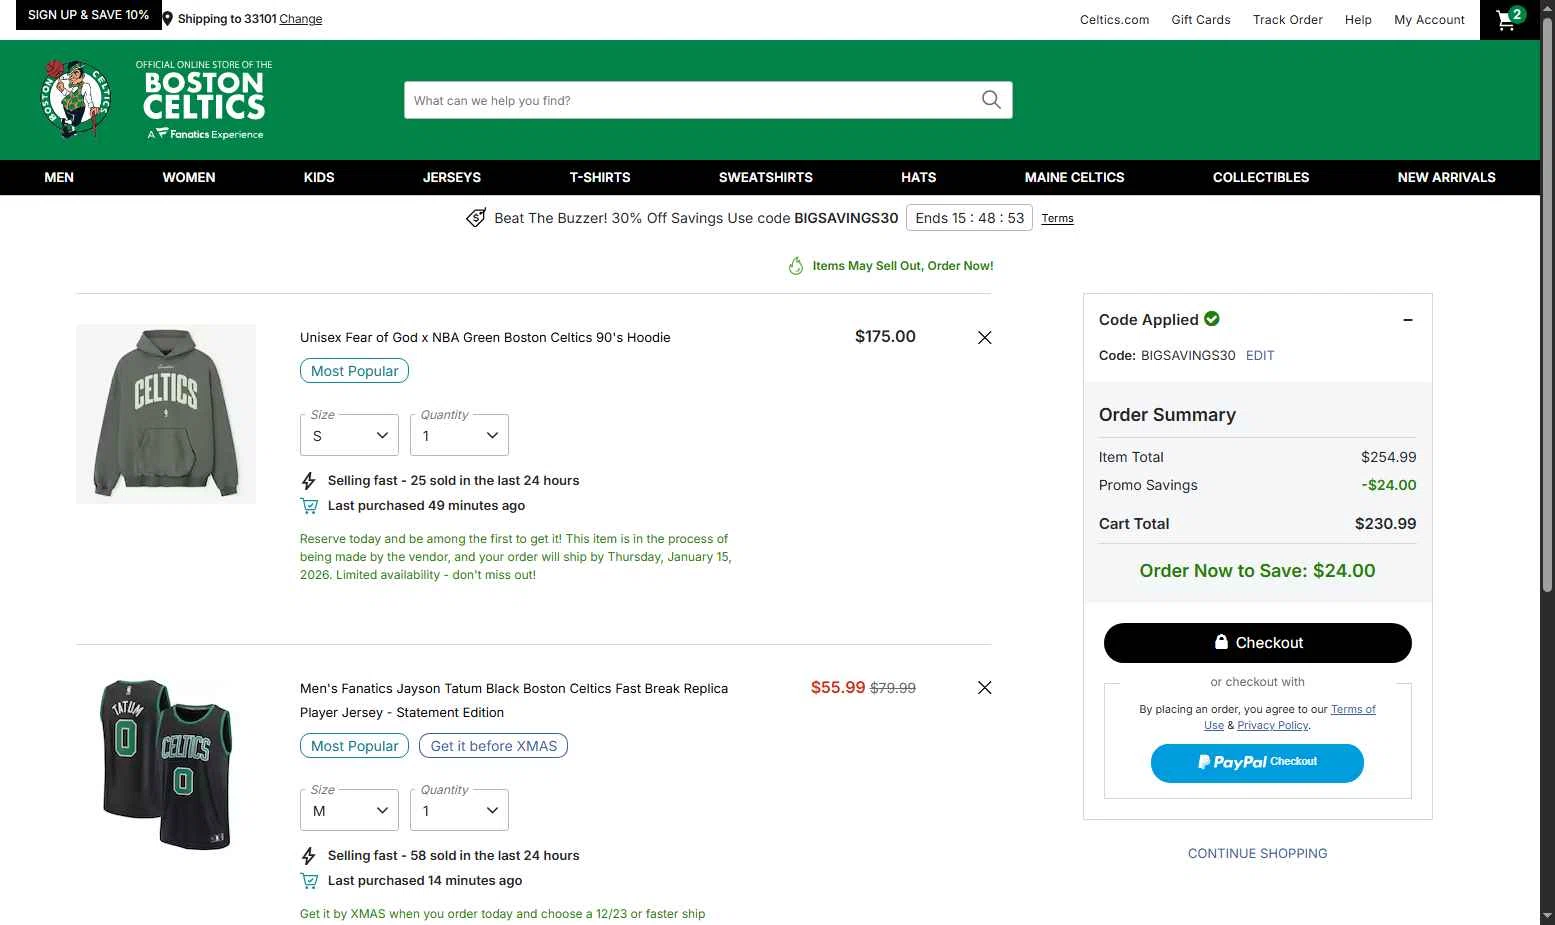The width and height of the screenshot is (1555, 925).
Task: Open the Privacy Policy link
Action: pyautogui.click(x=1273, y=726)
